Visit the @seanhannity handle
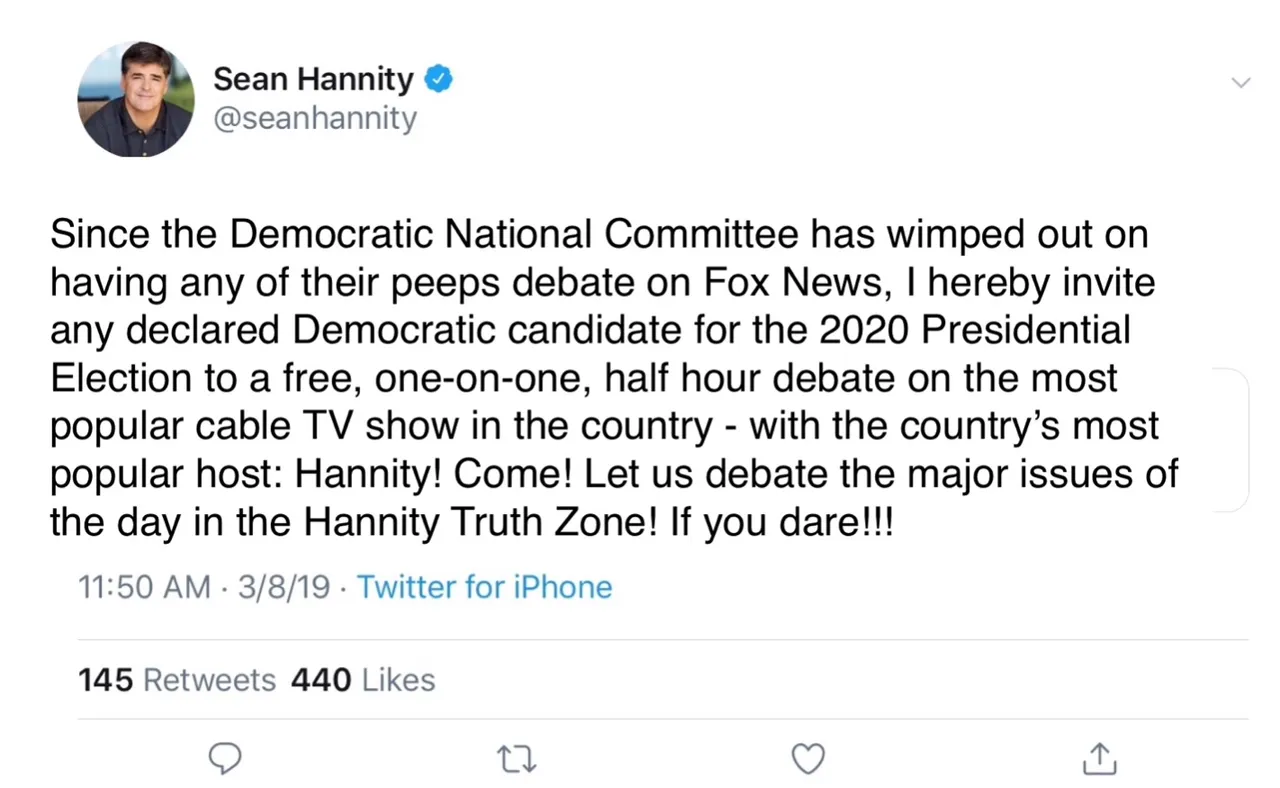The image size is (1280, 788). (315, 119)
